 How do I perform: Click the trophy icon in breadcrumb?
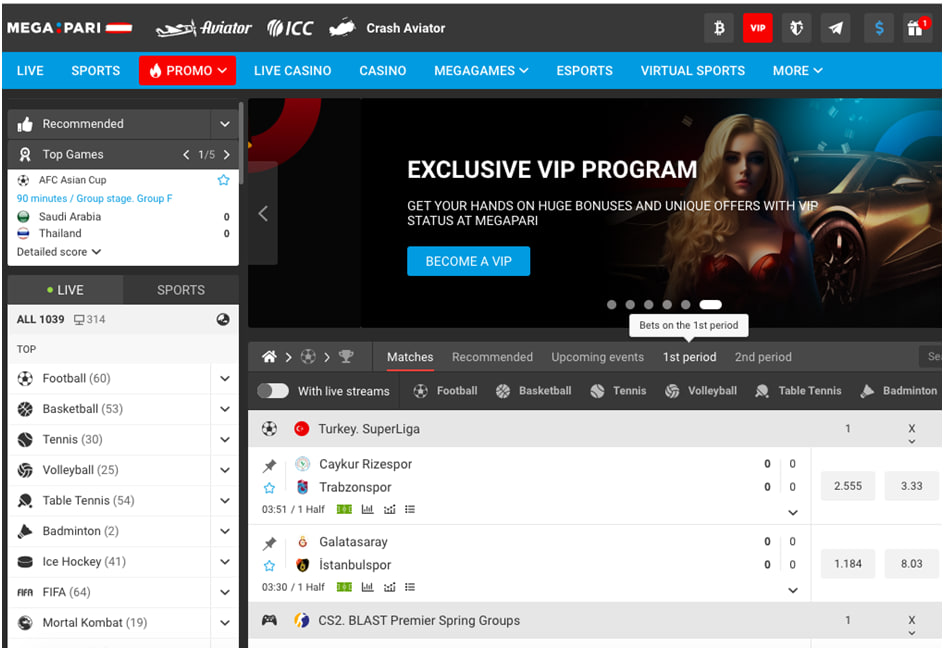[346, 357]
